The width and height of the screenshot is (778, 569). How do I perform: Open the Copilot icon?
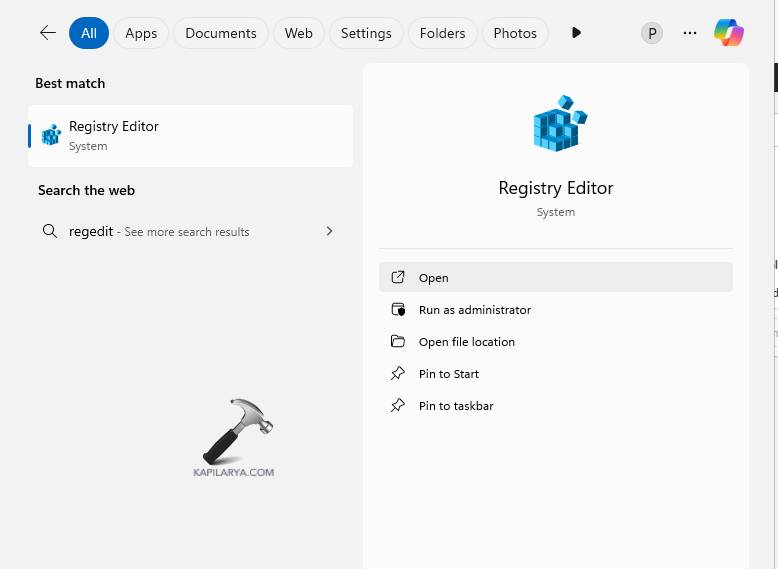[x=728, y=33]
